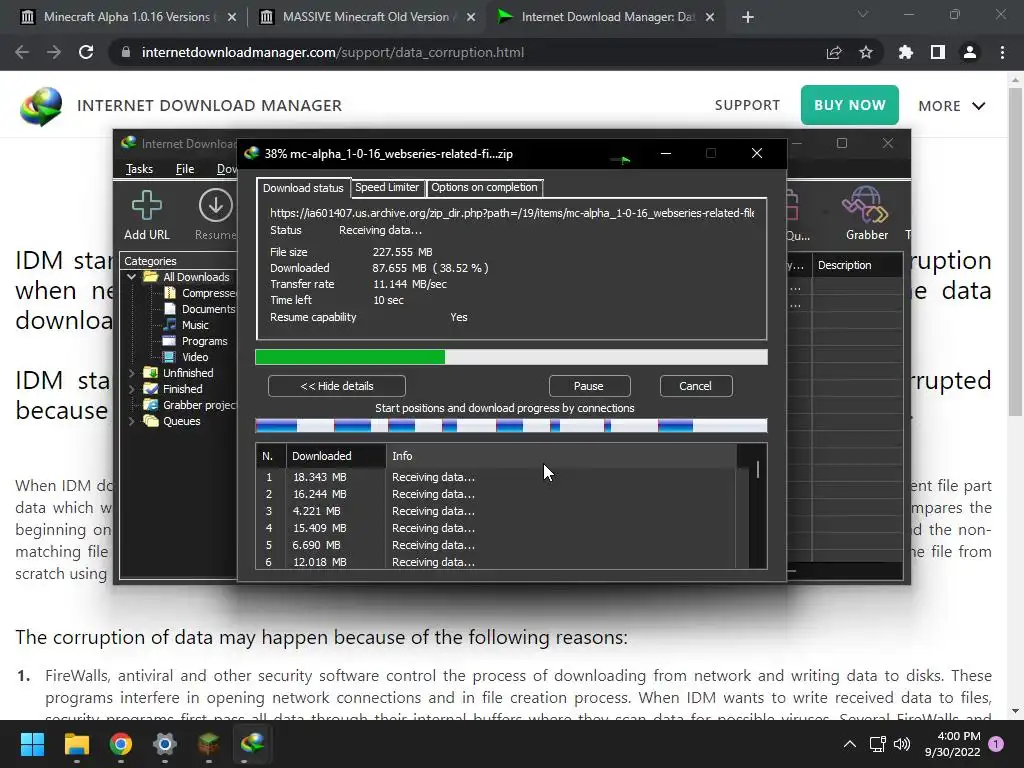Expand the MORE dropdown on the website

coord(952,106)
